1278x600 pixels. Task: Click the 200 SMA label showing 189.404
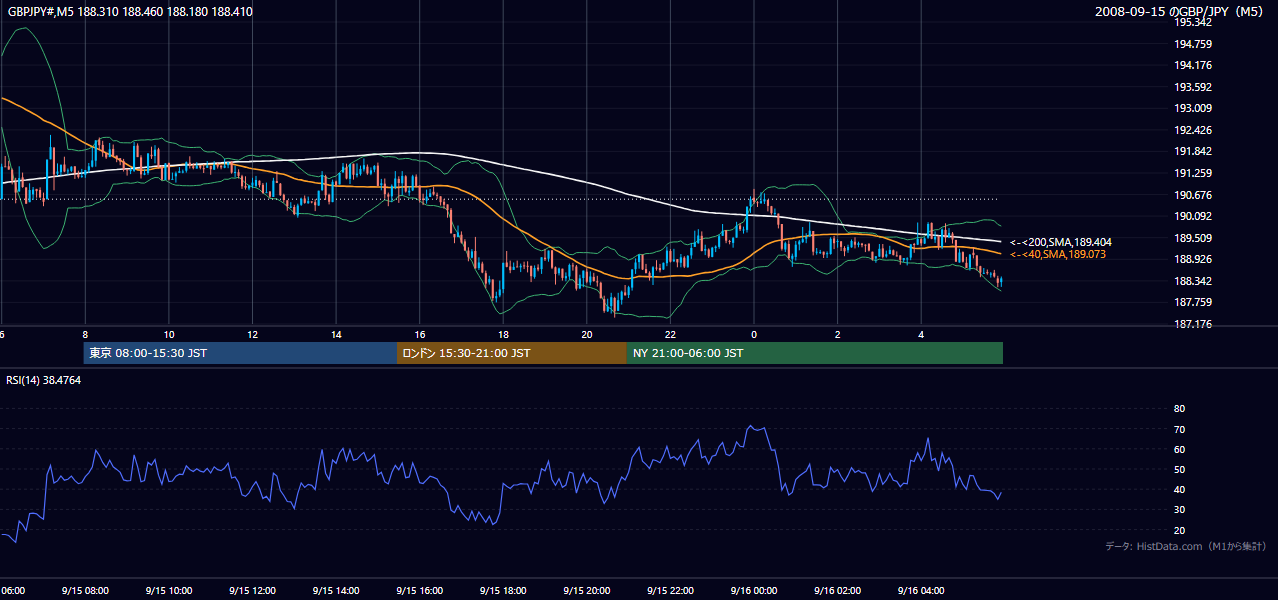1060,242
